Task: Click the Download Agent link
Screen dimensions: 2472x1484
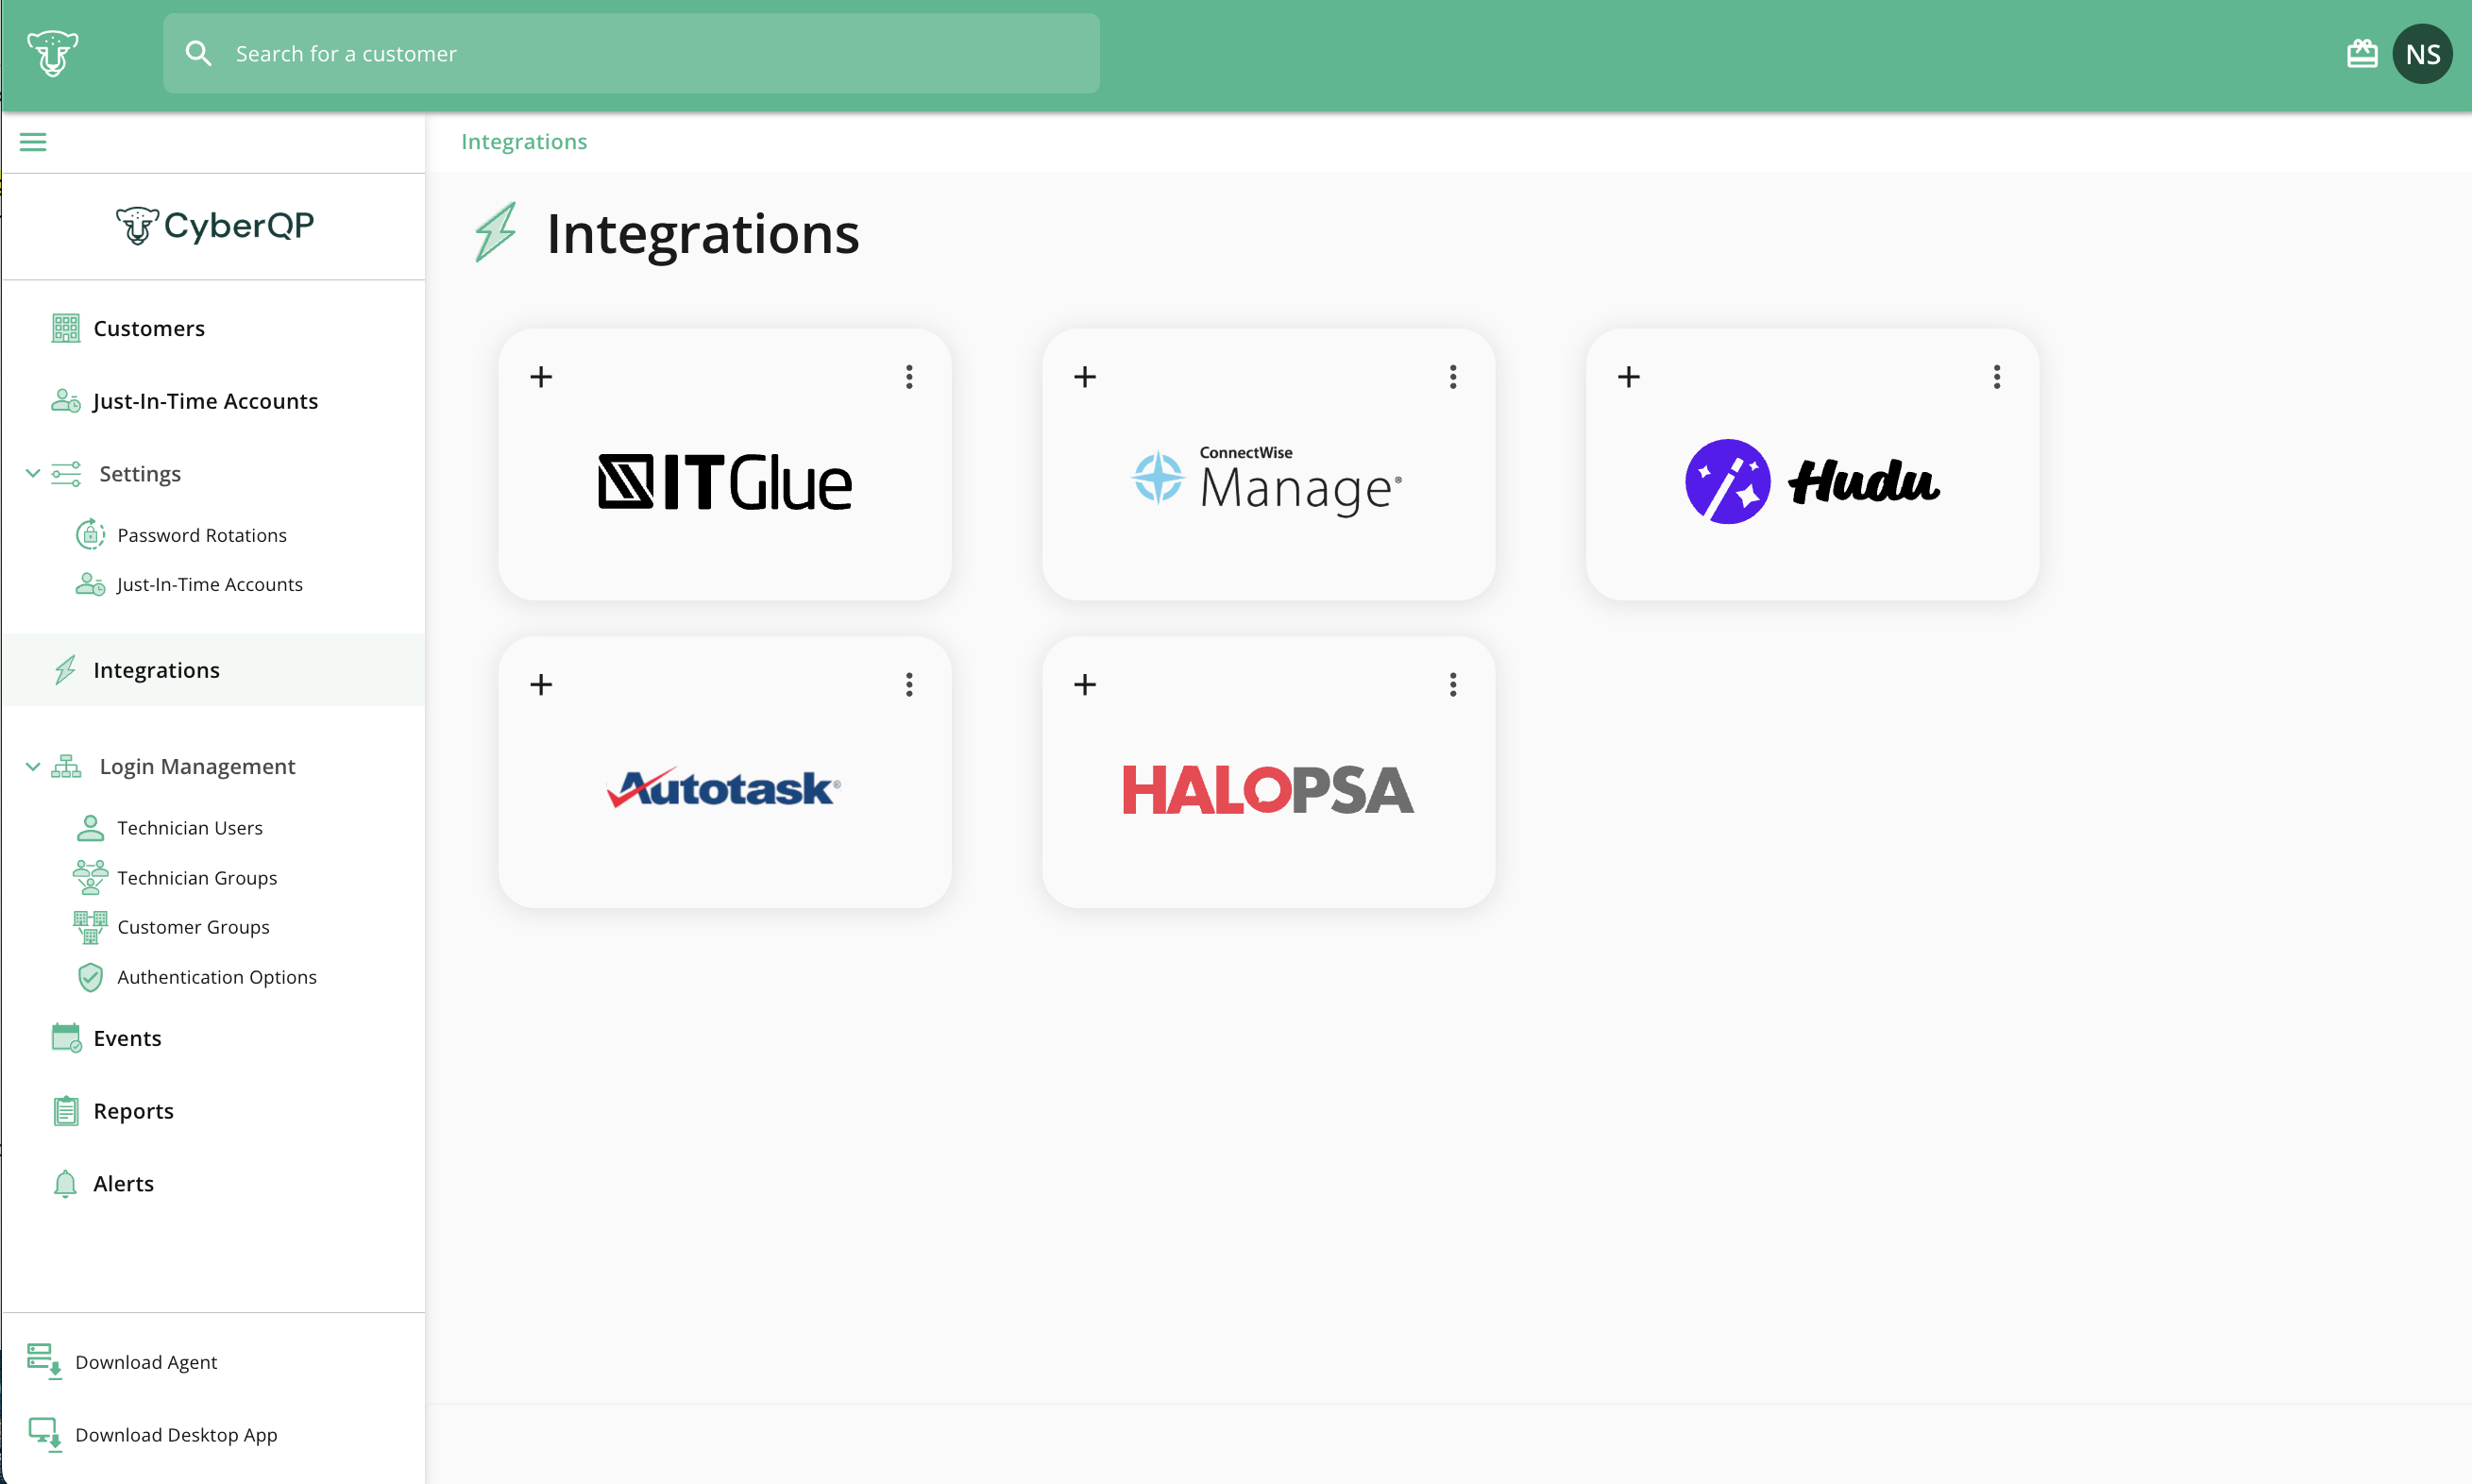Action: click(146, 1362)
